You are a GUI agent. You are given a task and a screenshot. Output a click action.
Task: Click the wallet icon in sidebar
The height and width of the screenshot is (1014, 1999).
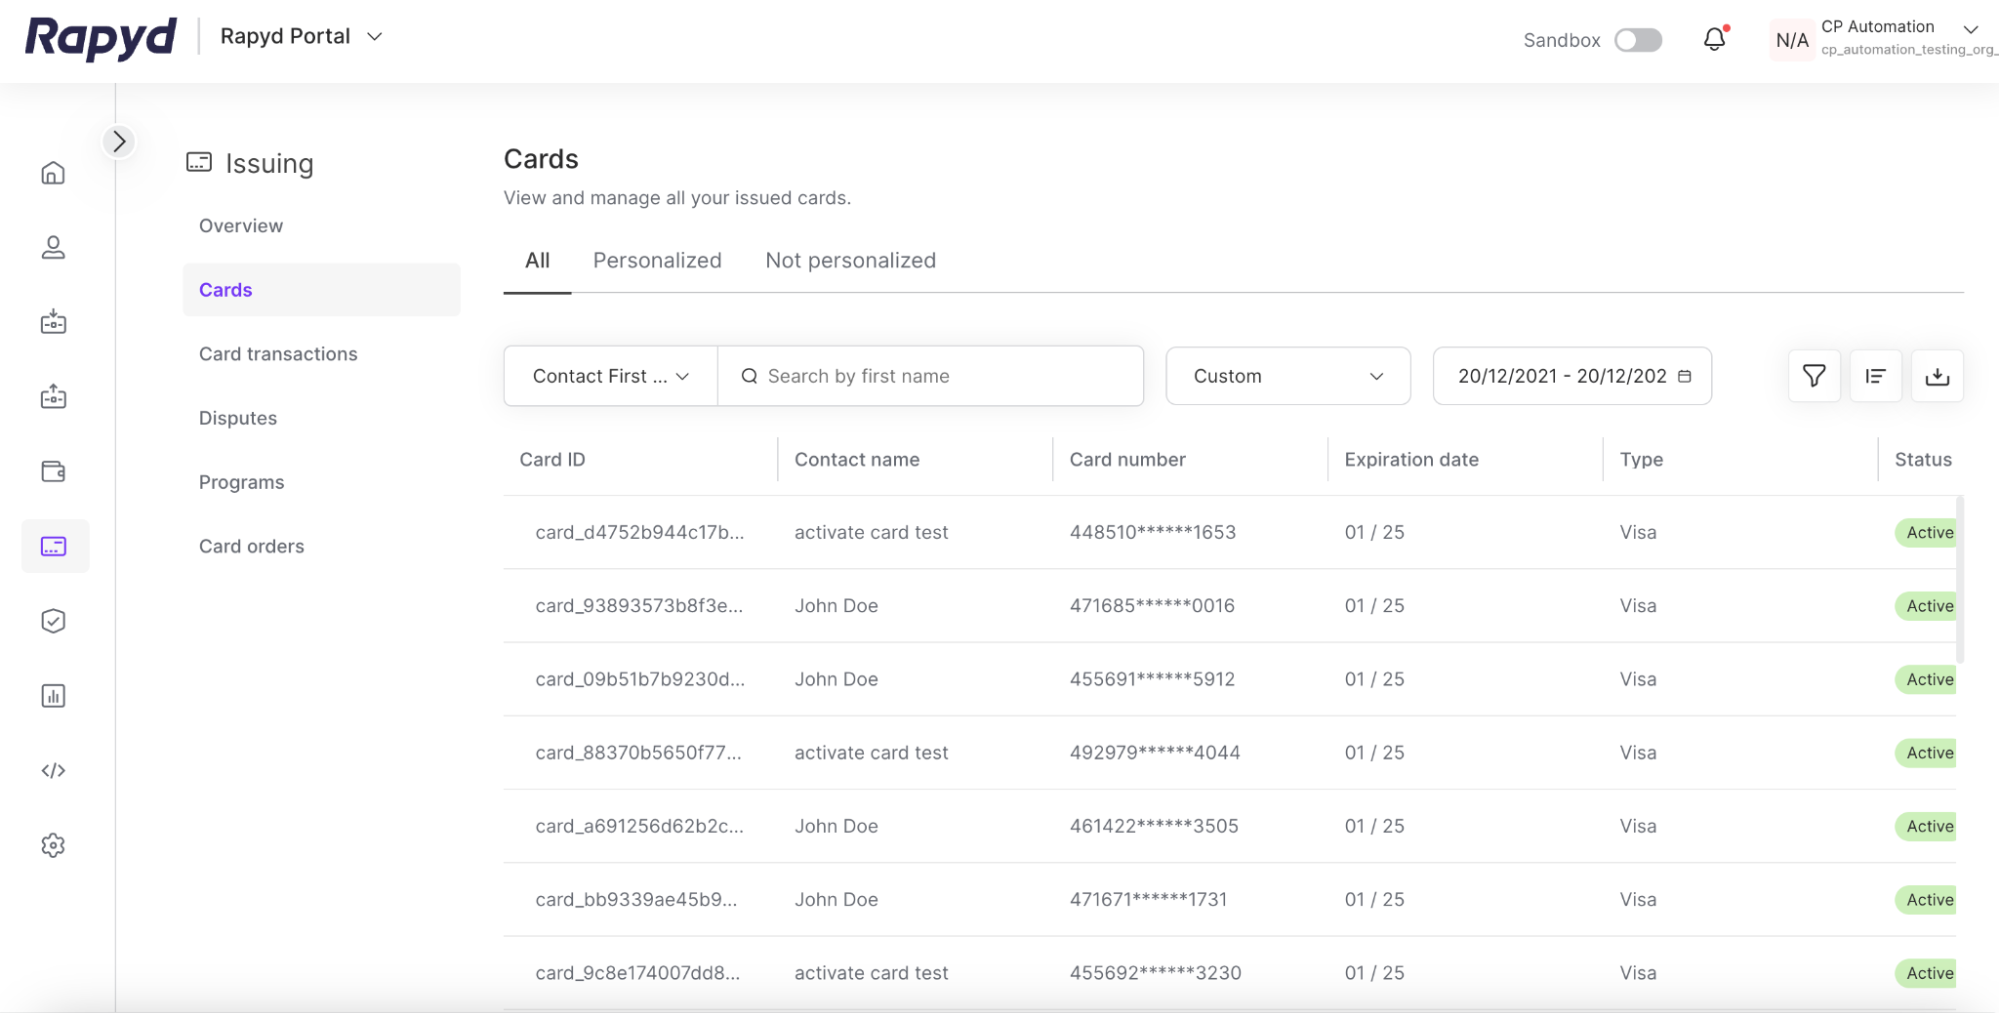pyautogui.click(x=53, y=471)
